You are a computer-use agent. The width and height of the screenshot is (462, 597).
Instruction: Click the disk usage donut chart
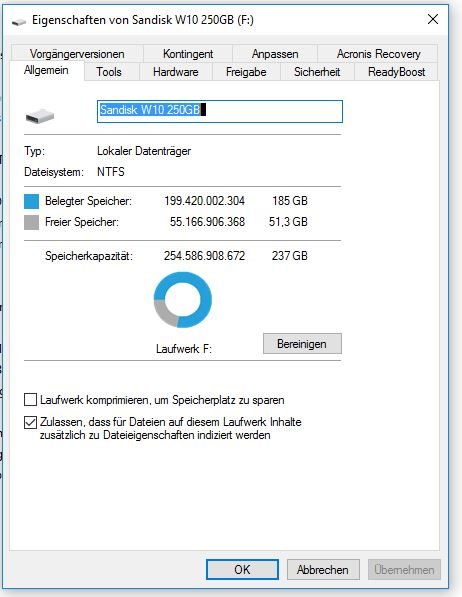coord(183,300)
